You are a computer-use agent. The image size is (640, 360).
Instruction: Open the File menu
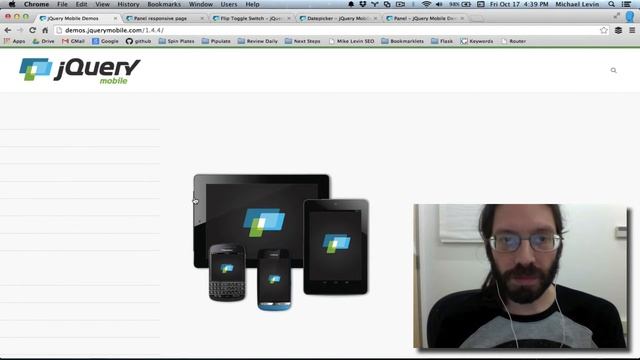(62, 4)
